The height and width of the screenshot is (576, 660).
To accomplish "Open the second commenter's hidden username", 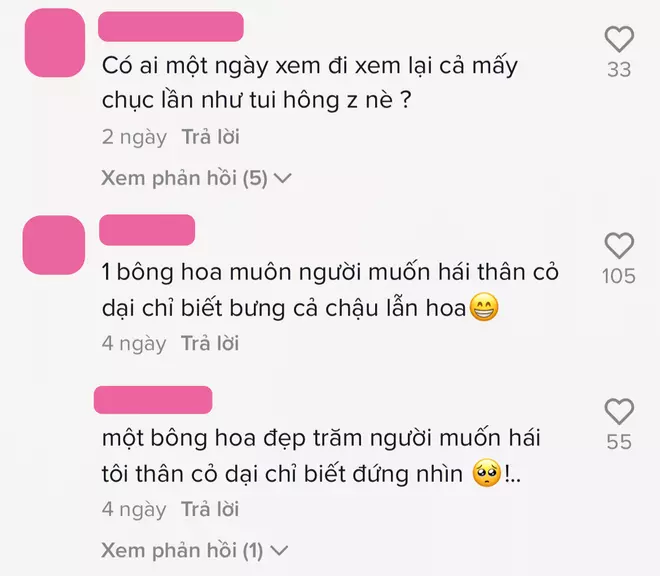I will (x=147, y=230).
